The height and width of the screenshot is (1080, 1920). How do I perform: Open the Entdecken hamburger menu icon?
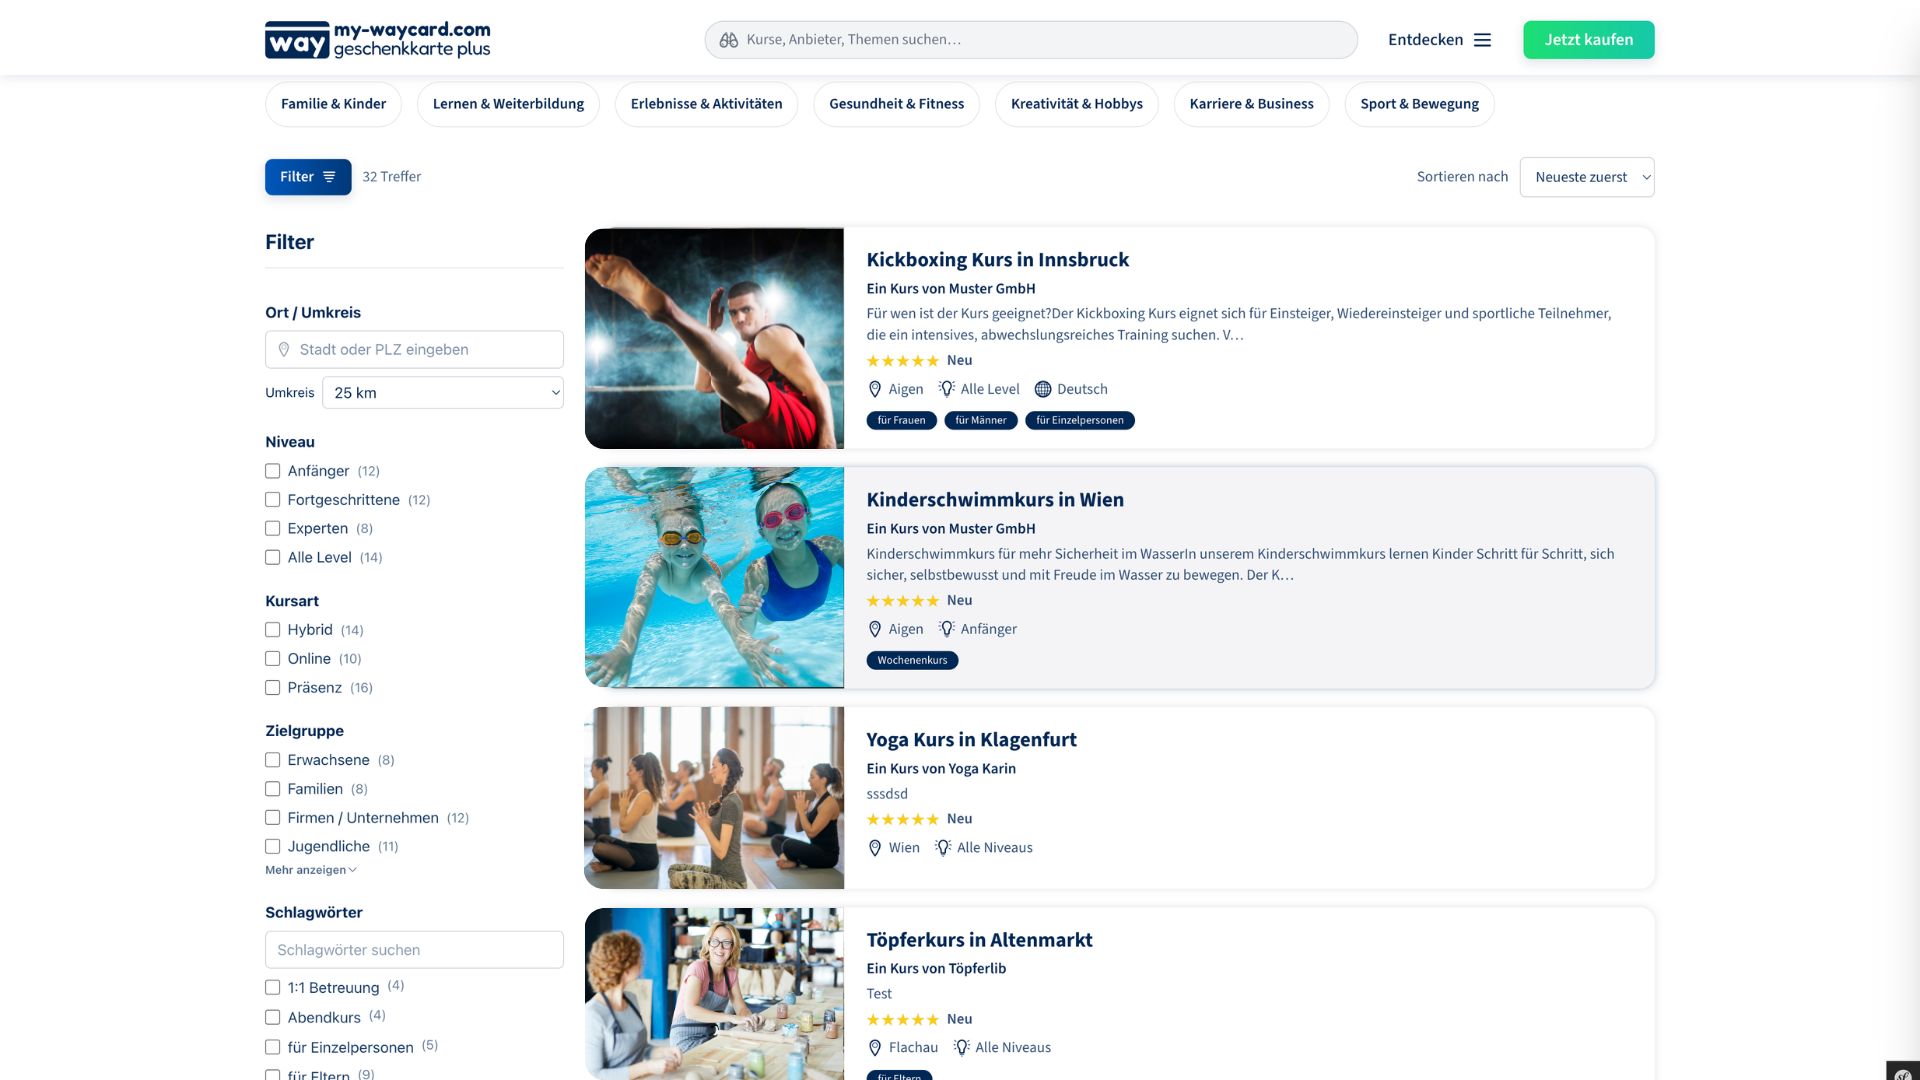(x=1482, y=40)
